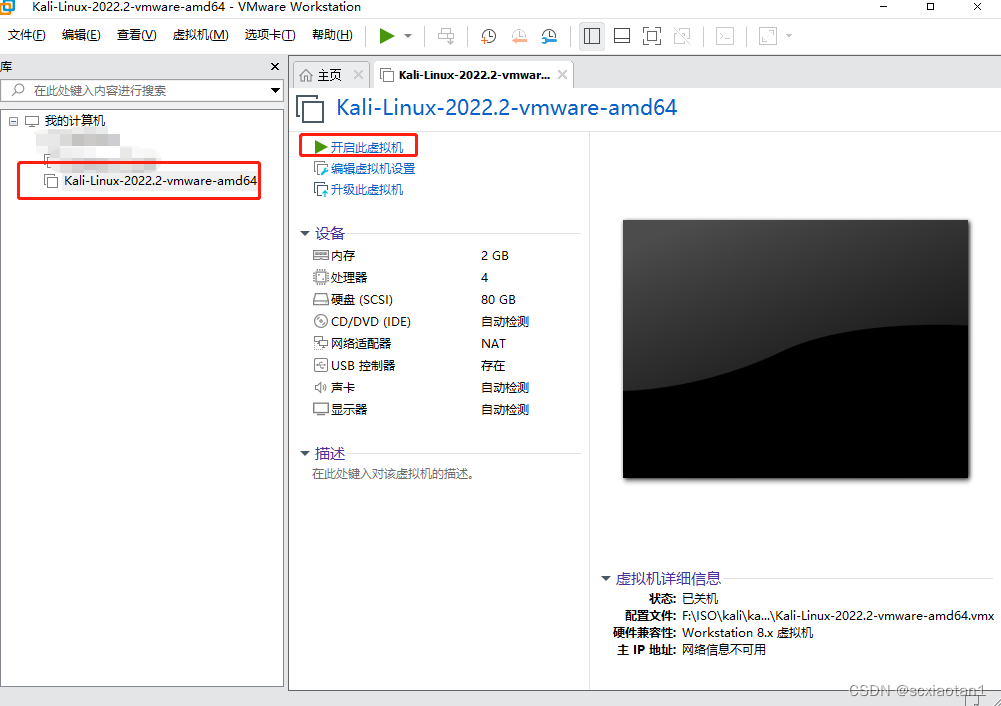
Task: Toggle the thumbnail bar view icon
Action: point(622,36)
